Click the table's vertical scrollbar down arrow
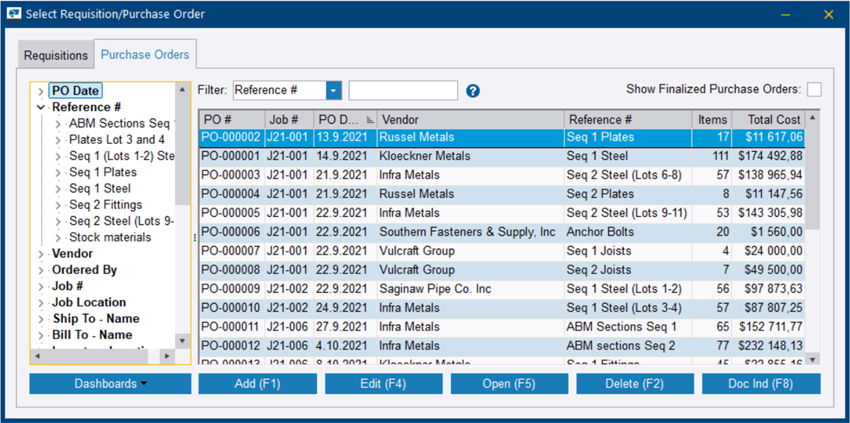850x423 pixels. pos(812,359)
